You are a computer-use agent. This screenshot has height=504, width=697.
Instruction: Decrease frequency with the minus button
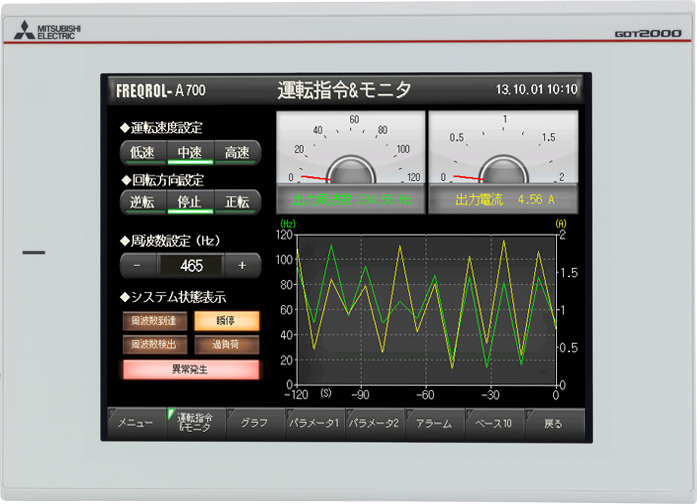point(137,266)
